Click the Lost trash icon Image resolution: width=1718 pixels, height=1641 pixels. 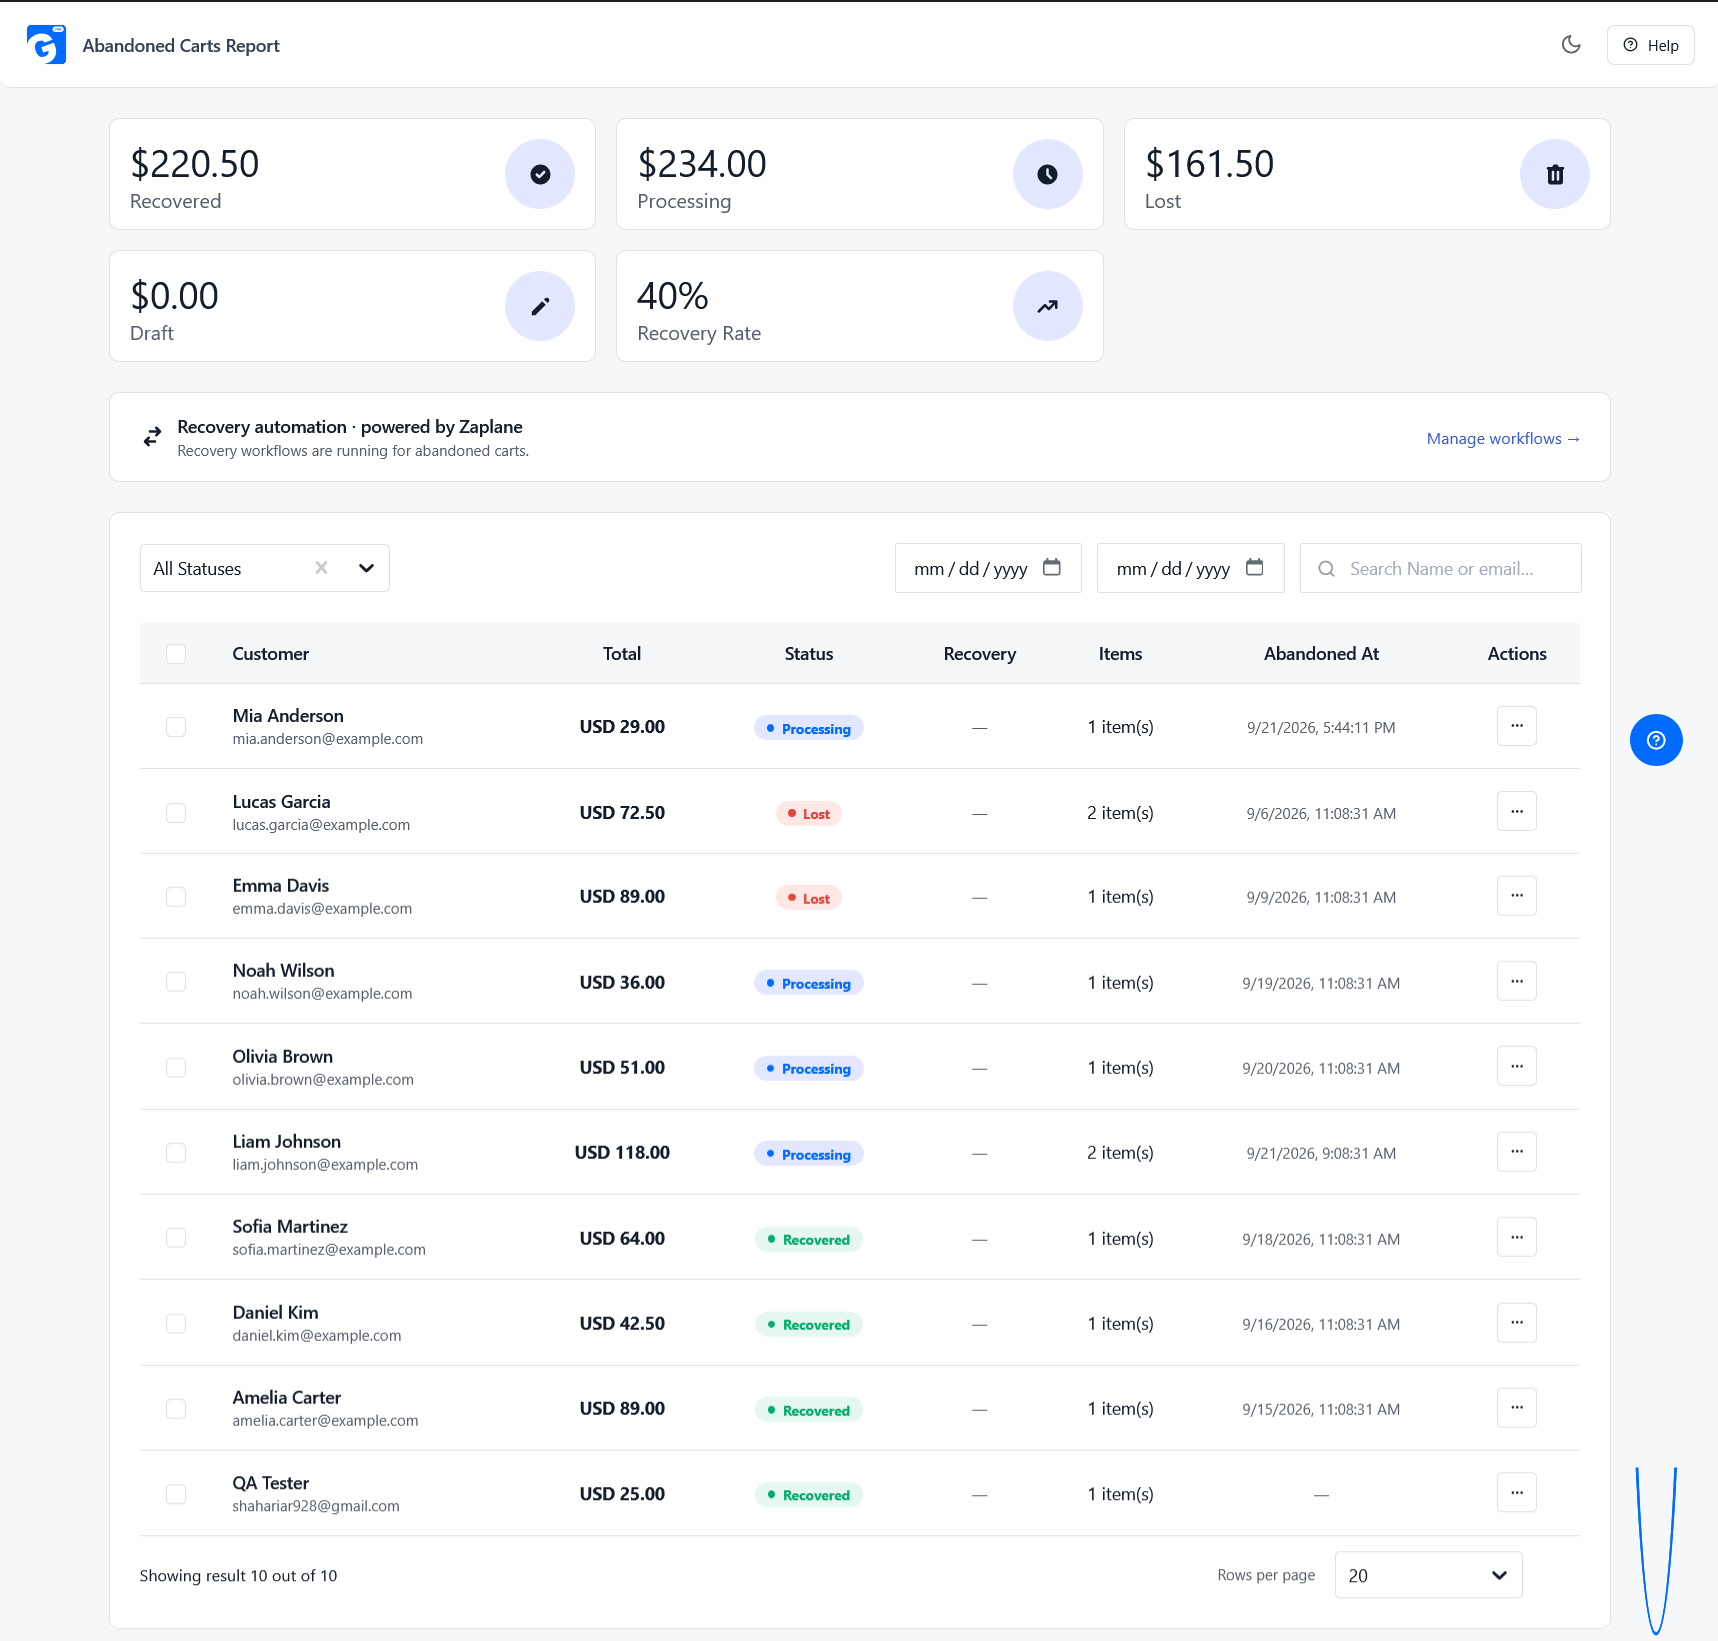pyautogui.click(x=1555, y=174)
